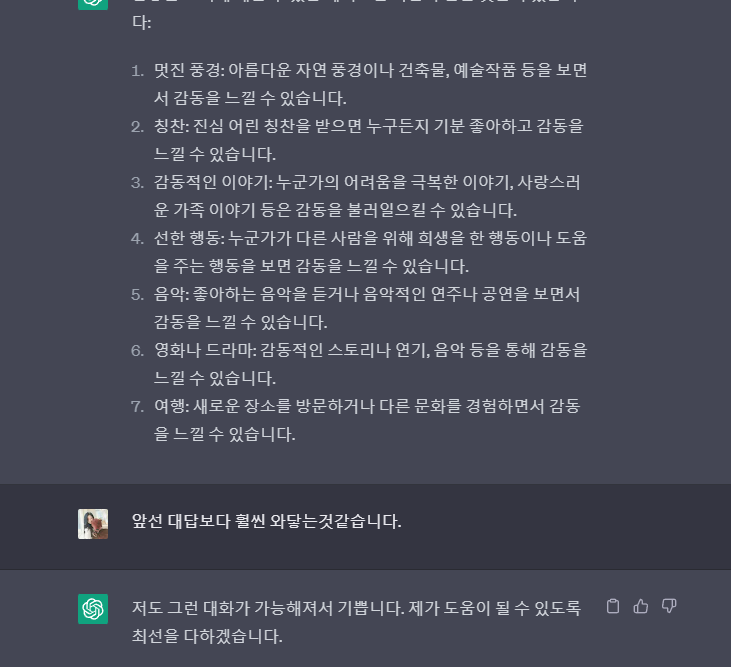Give the last response a thumbs down
The height and width of the screenshot is (667, 731).
[x=669, y=606]
